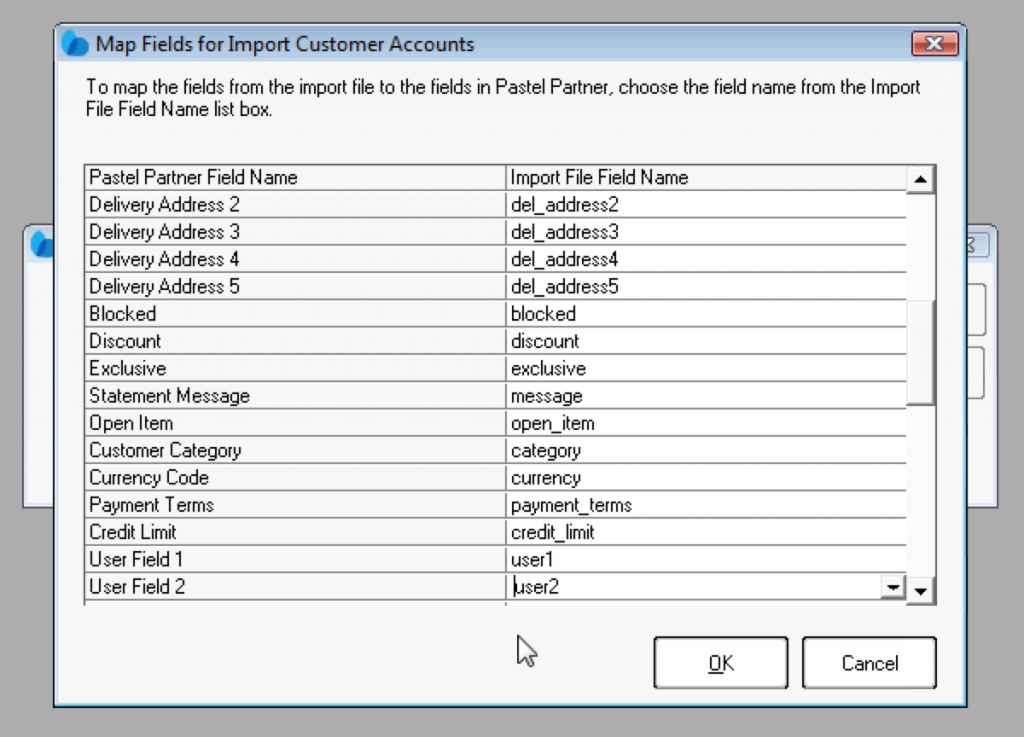Click the User Field 2 row label
Image resolution: width=1024 pixels, height=737 pixels.
tap(295, 587)
